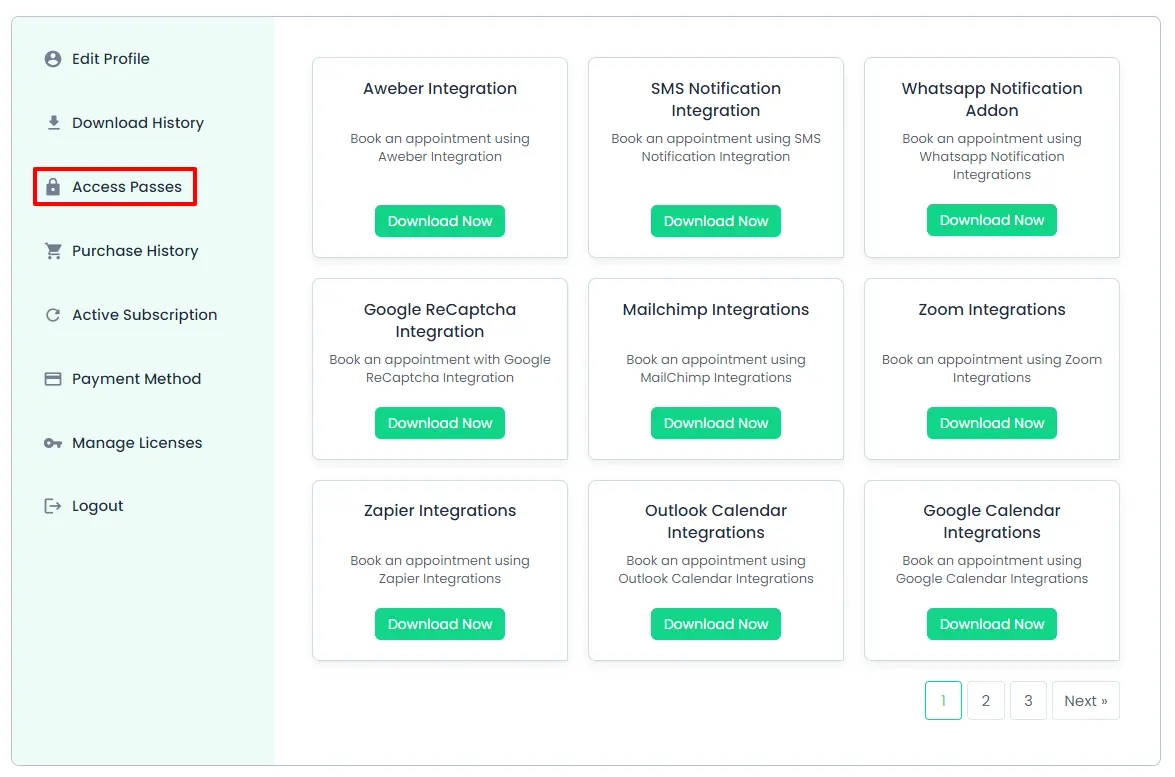This screenshot has height=777, width=1175.
Task: Click the Purchase History cart icon
Action: (x=53, y=251)
